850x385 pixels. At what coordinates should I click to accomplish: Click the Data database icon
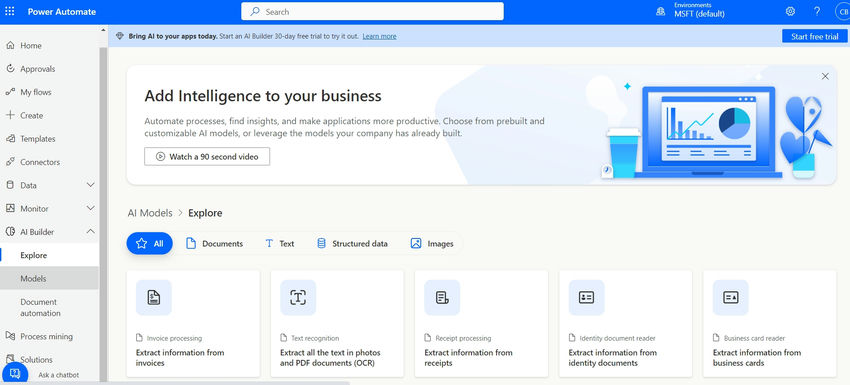[10, 185]
